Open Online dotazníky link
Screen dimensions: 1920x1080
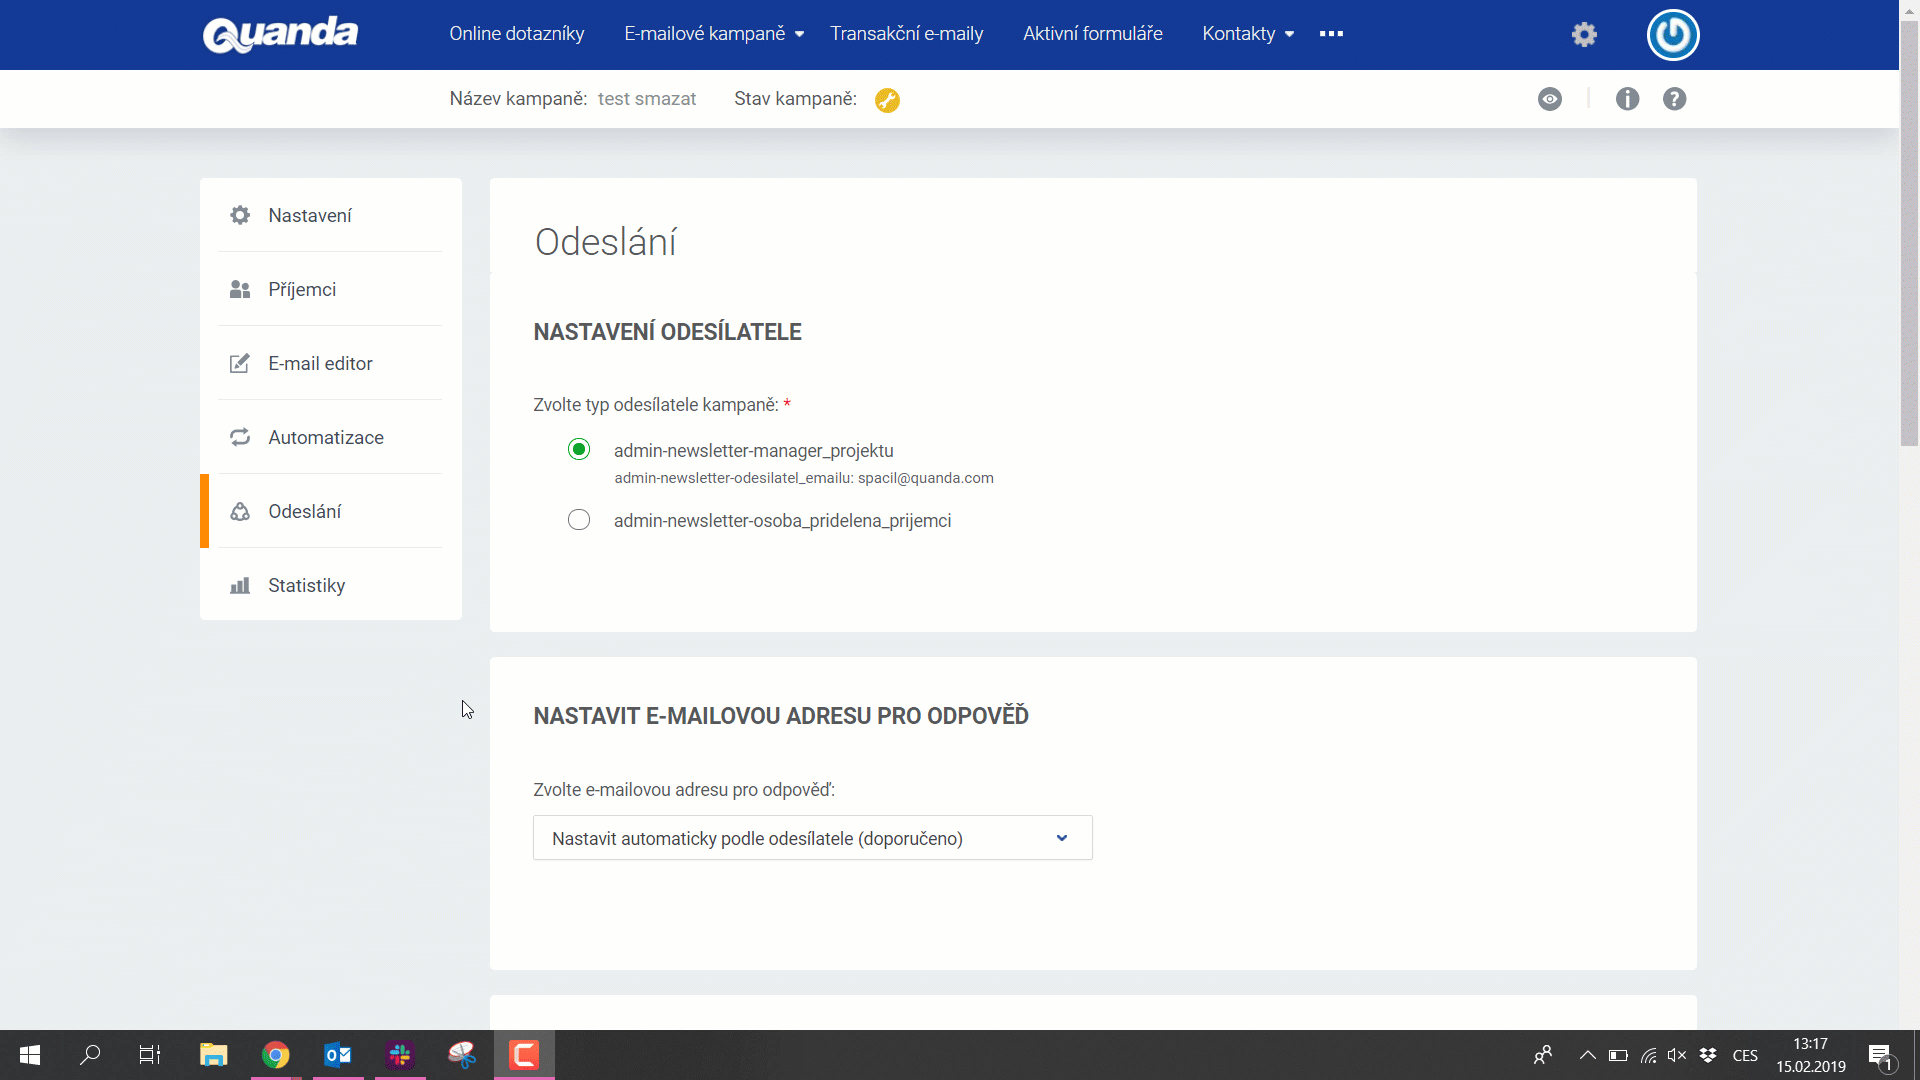[x=516, y=34]
